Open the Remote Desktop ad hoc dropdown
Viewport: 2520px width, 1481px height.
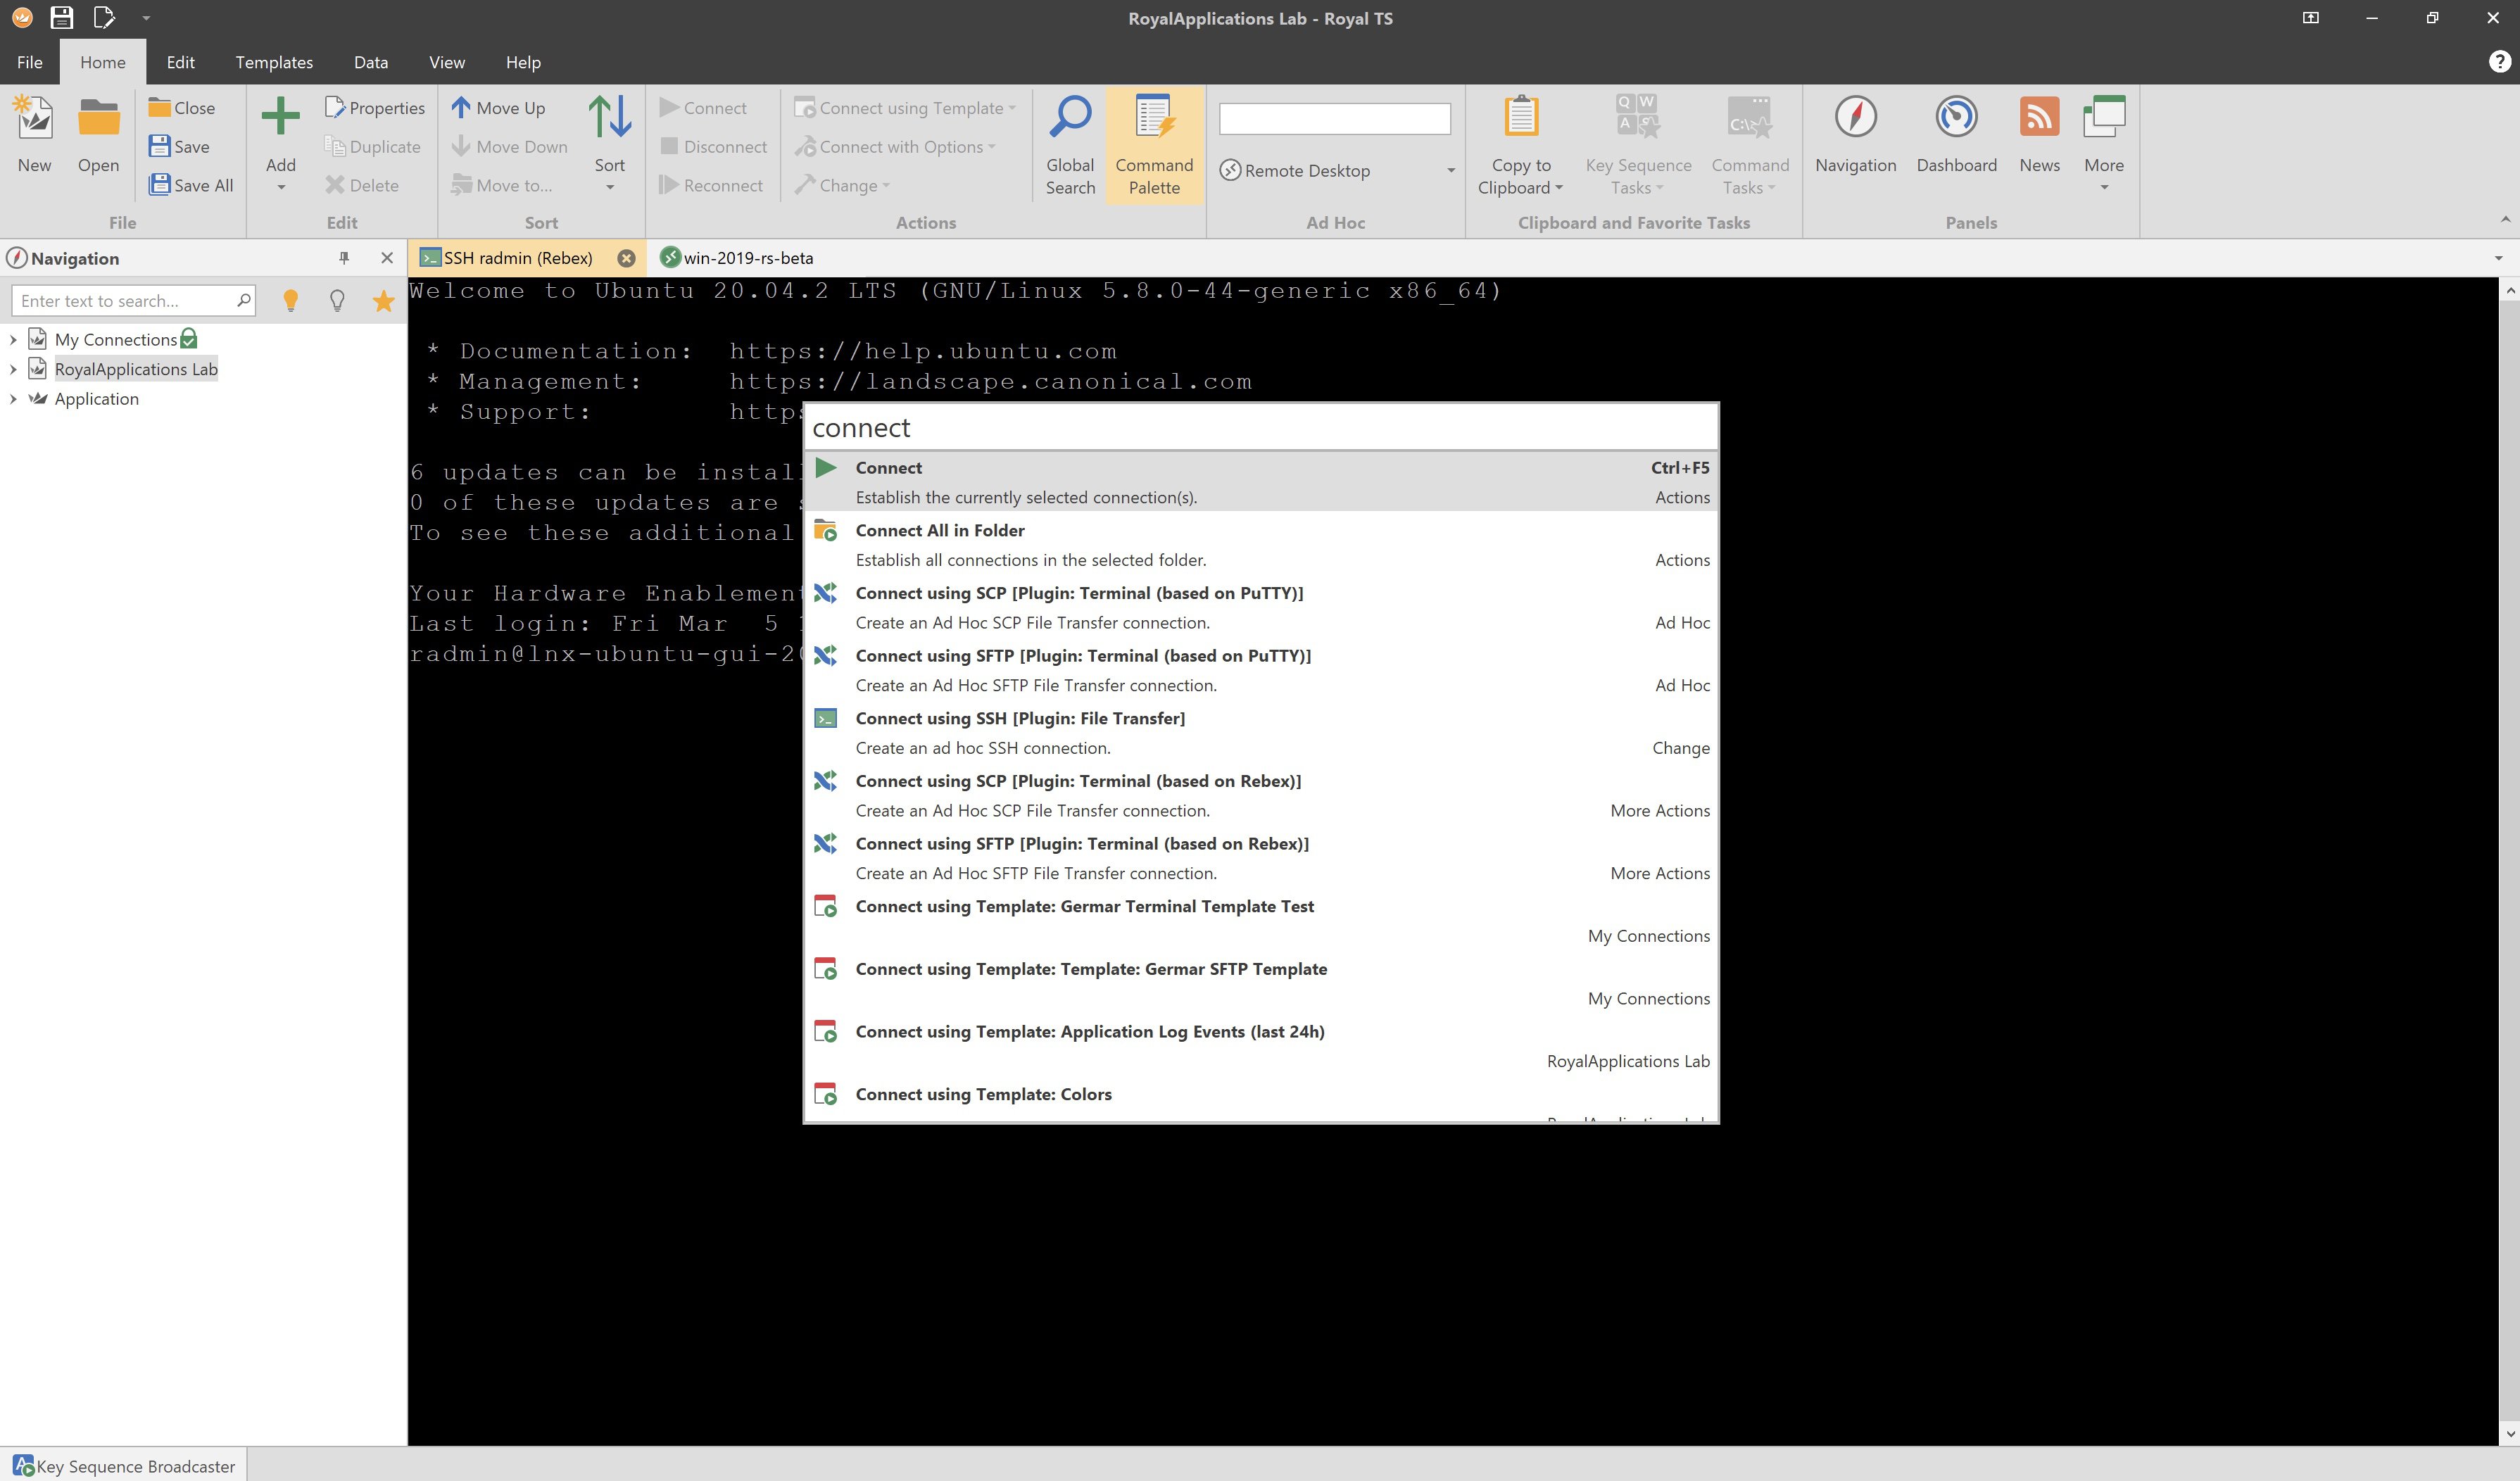click(1450, 171)
